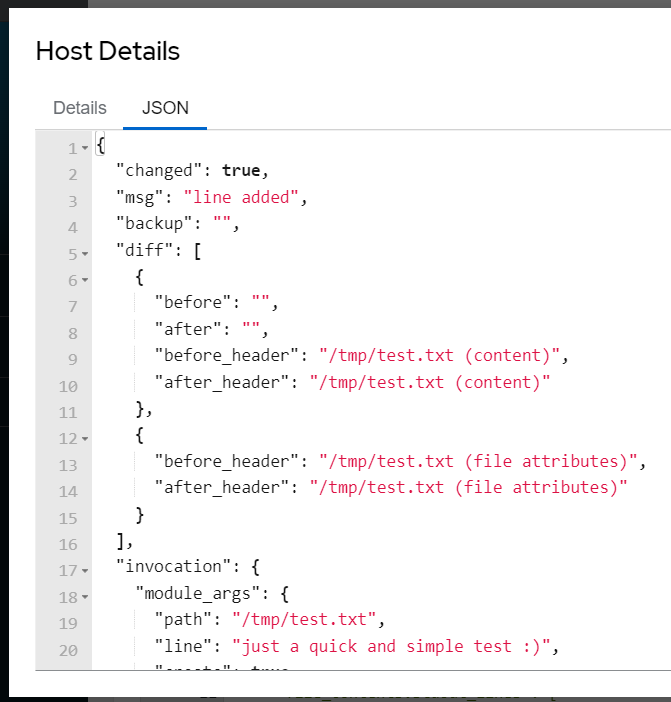Screen dimensions: 671x702
Task: Click the "line added" msg value
Action: coord(240,198)
